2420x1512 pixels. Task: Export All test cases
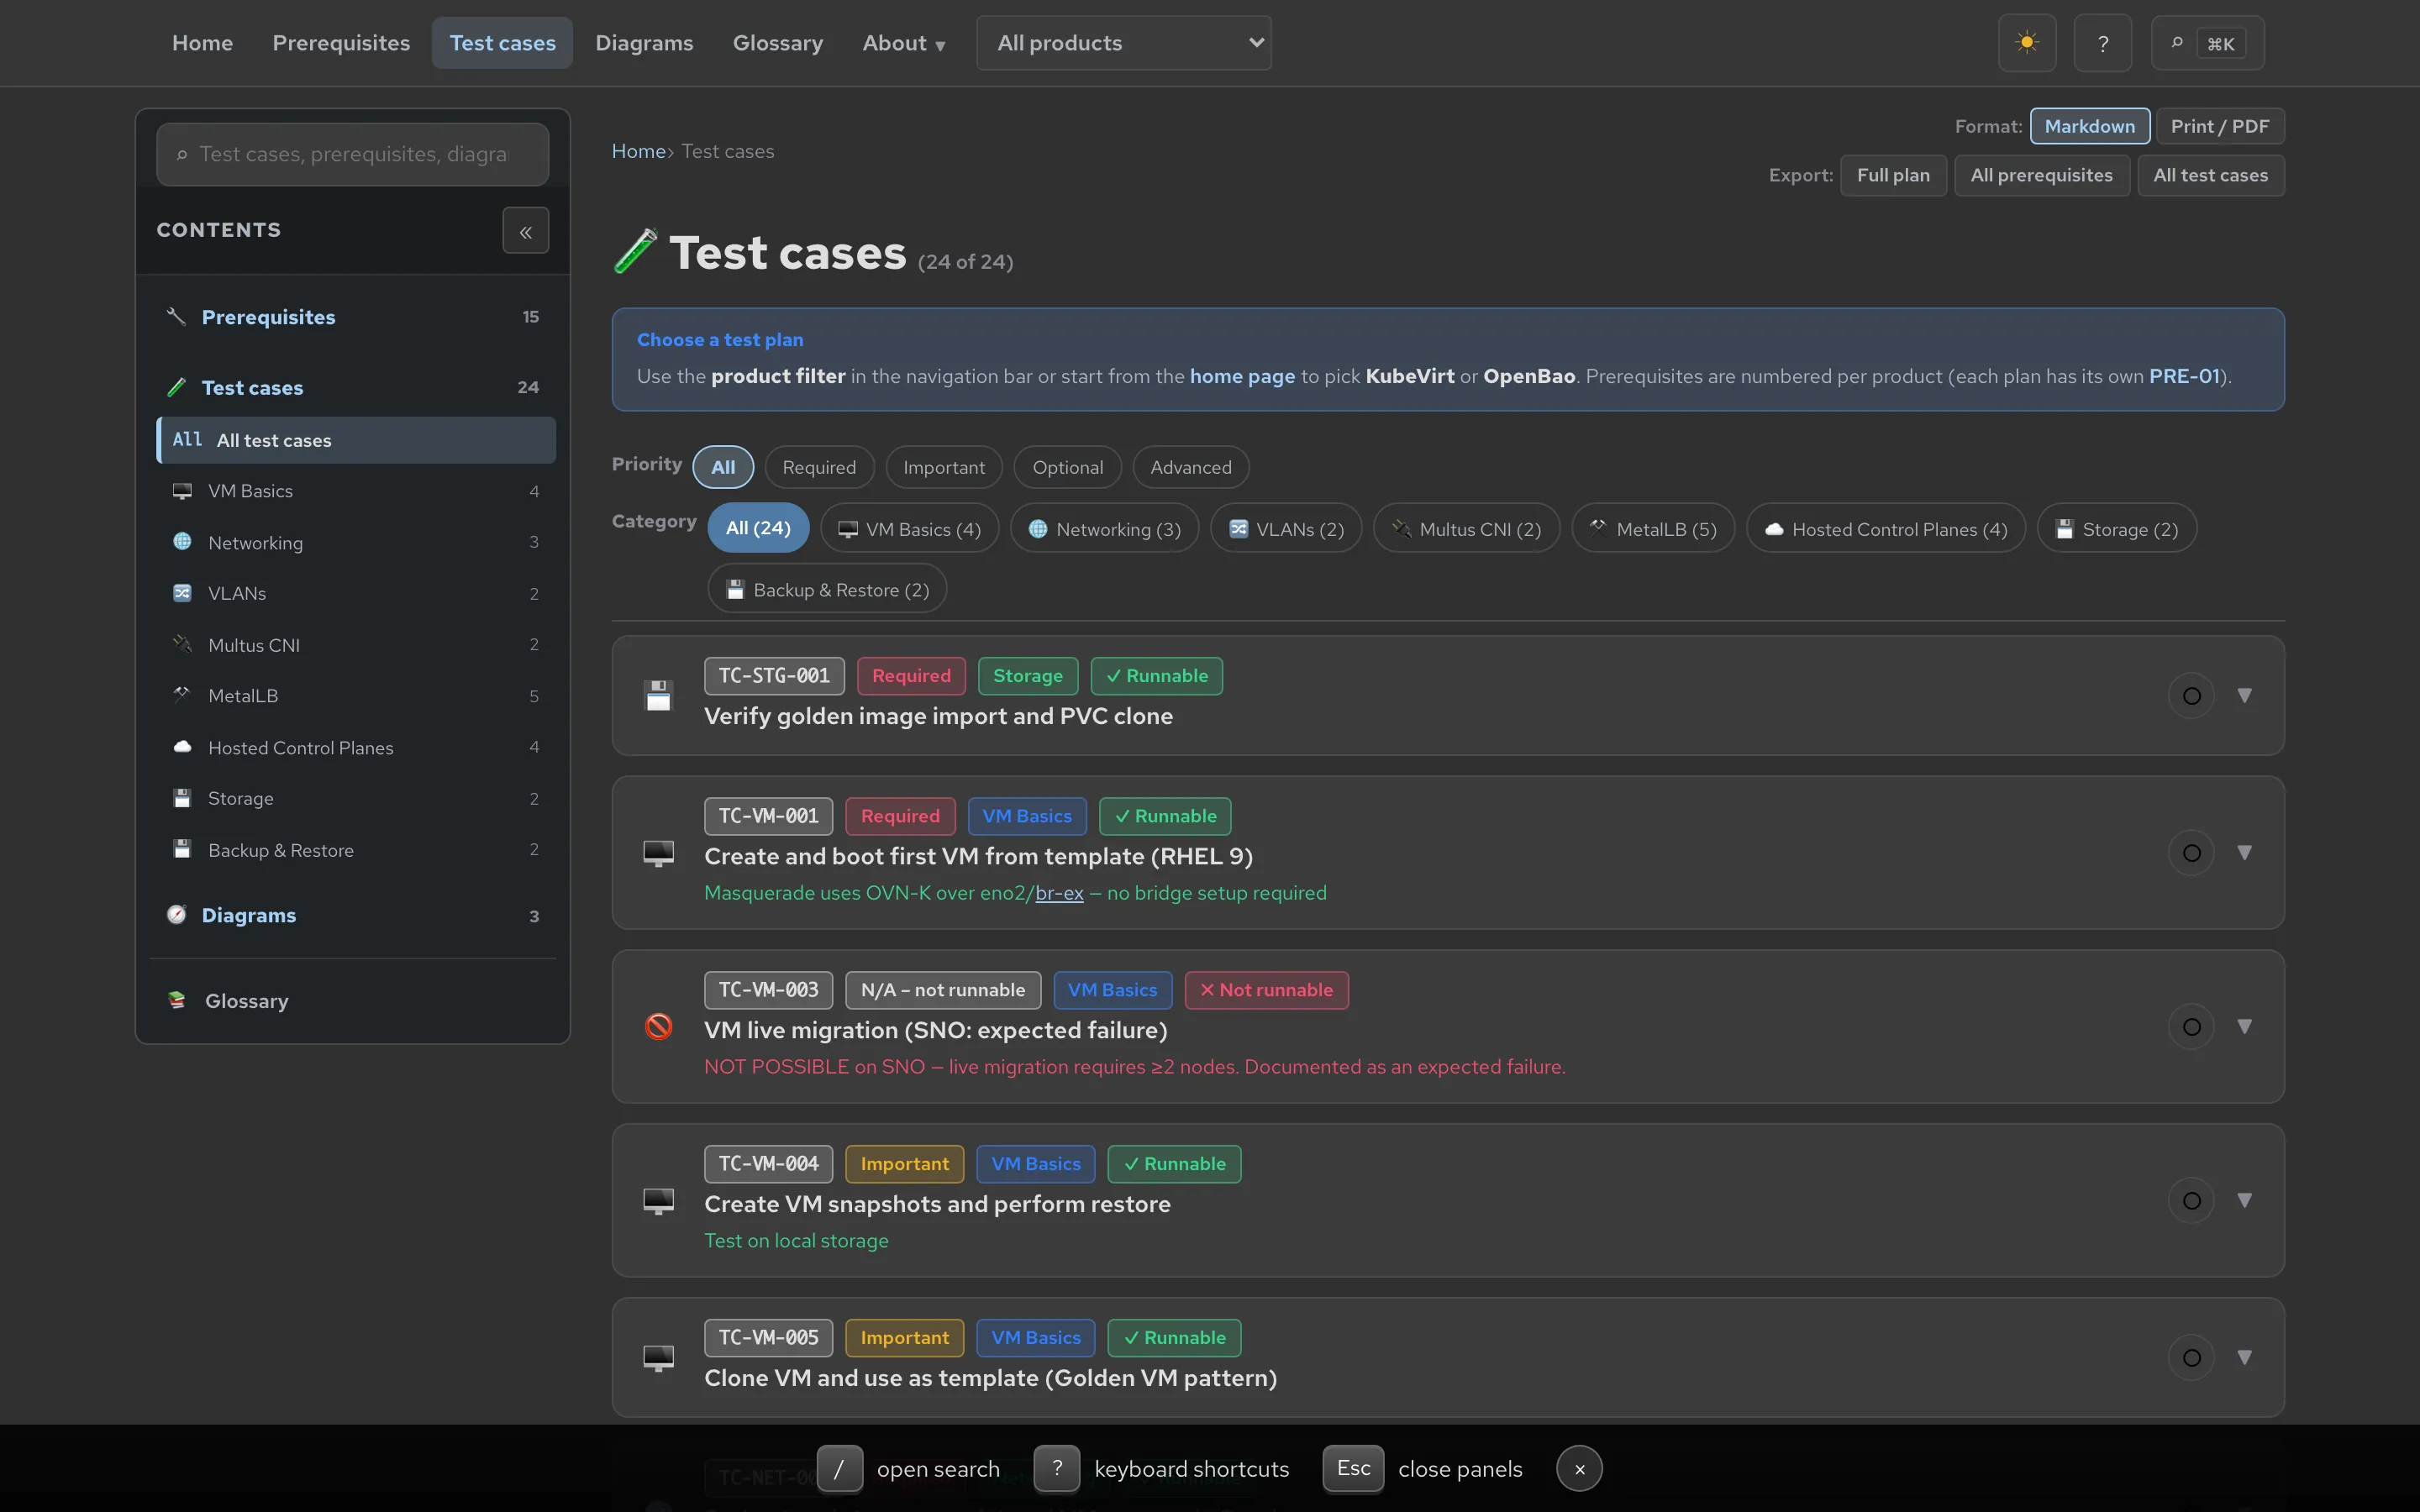(2210, 175)
